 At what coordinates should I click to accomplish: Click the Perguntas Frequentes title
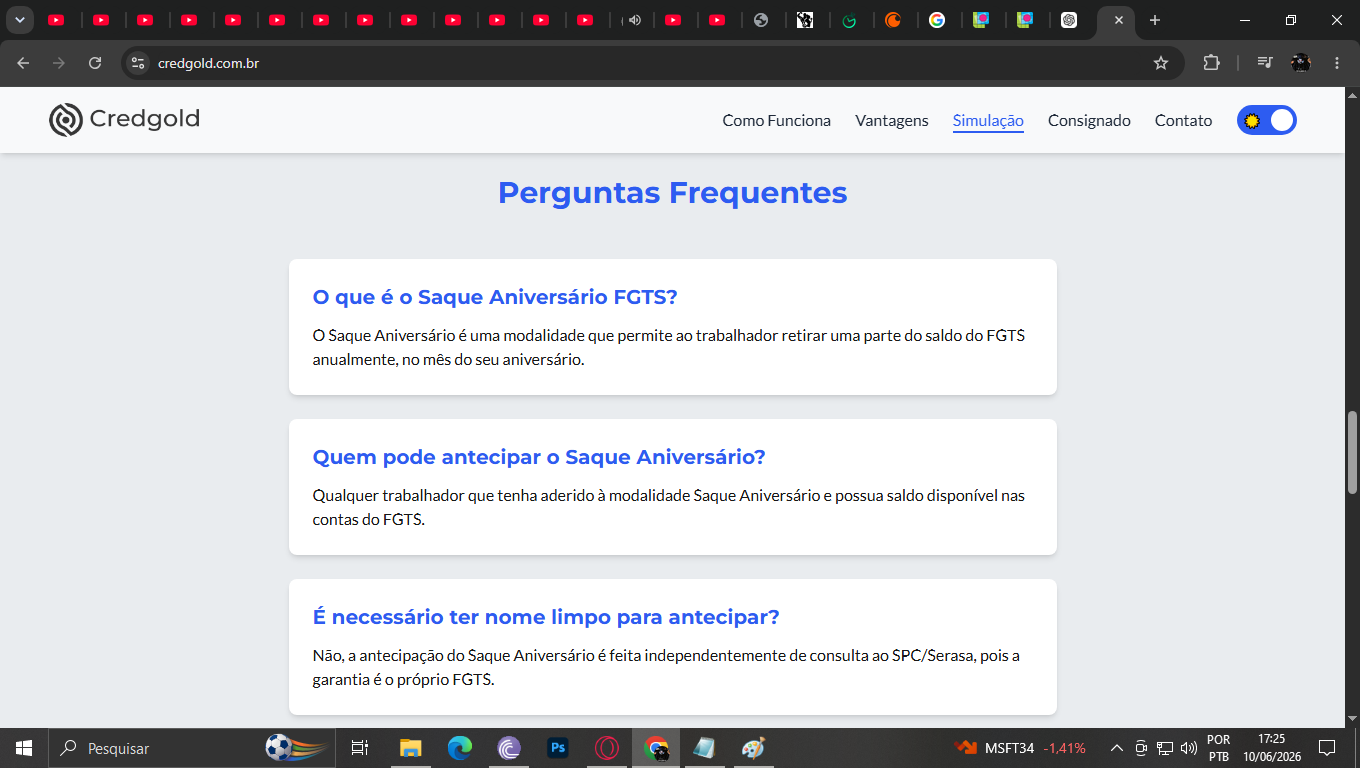[x=672, y=192]
